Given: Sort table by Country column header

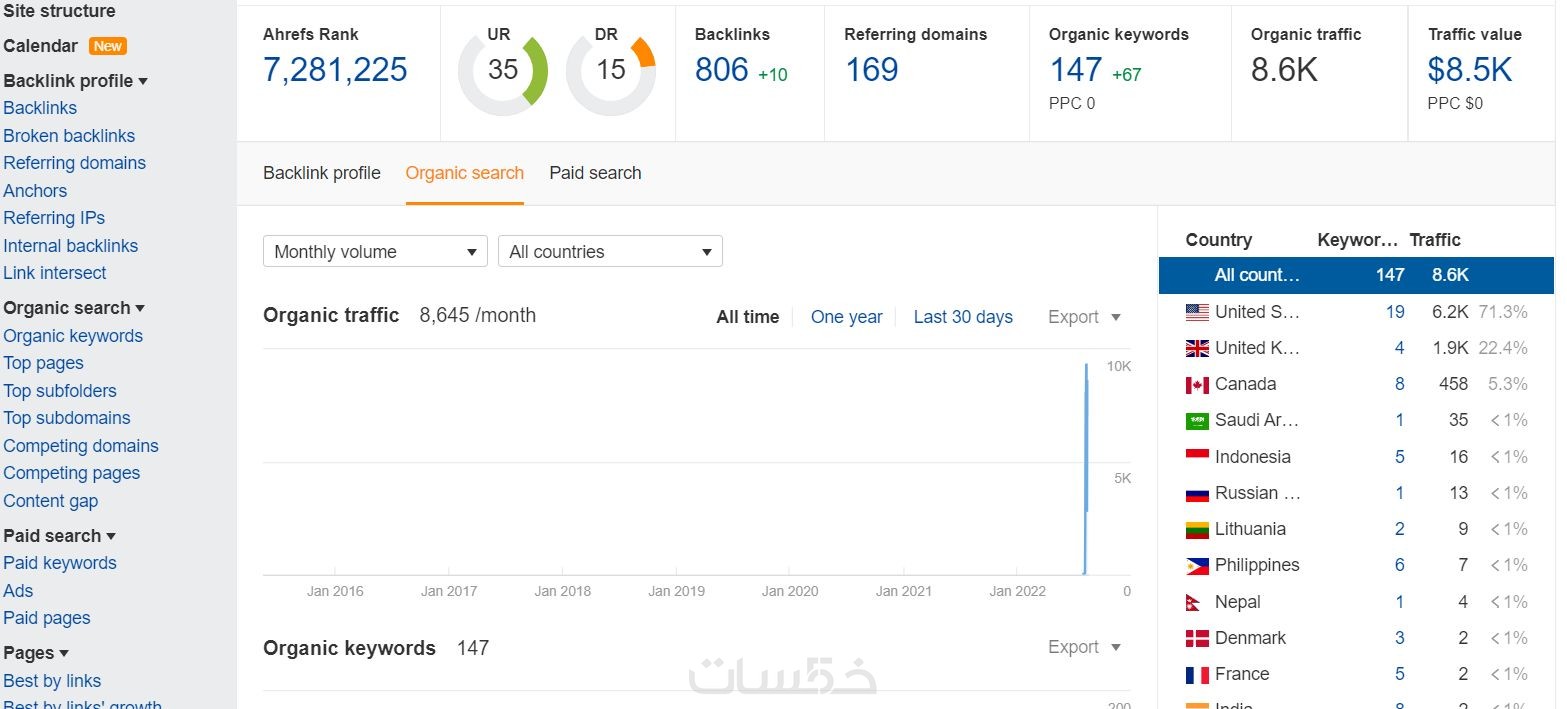Looking at the screenshot, I should tap(1218, 240).
